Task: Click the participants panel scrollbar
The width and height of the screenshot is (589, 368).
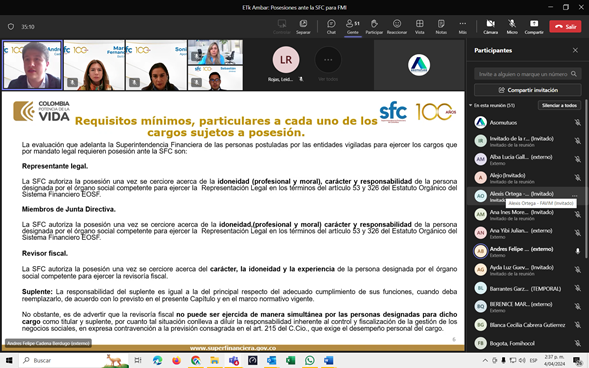Action: pyautogui.click(x=586, y=181)
